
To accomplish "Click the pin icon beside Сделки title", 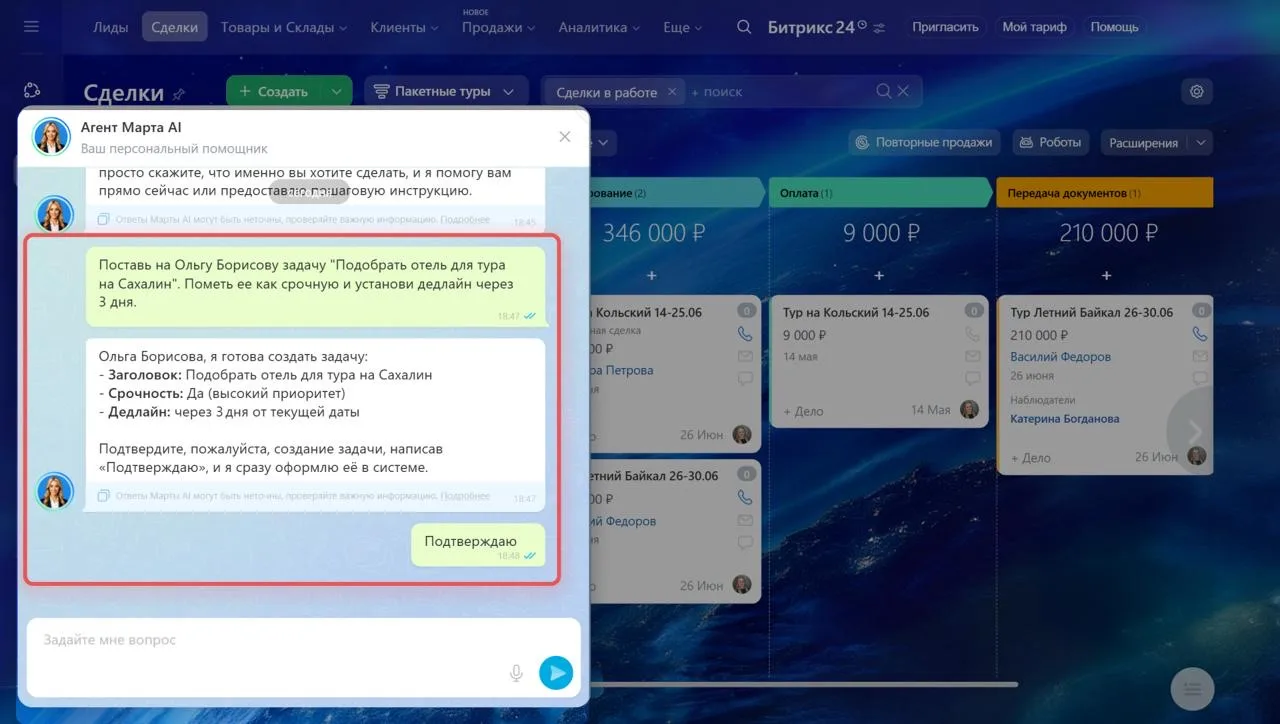I will (x=179, y=94).
